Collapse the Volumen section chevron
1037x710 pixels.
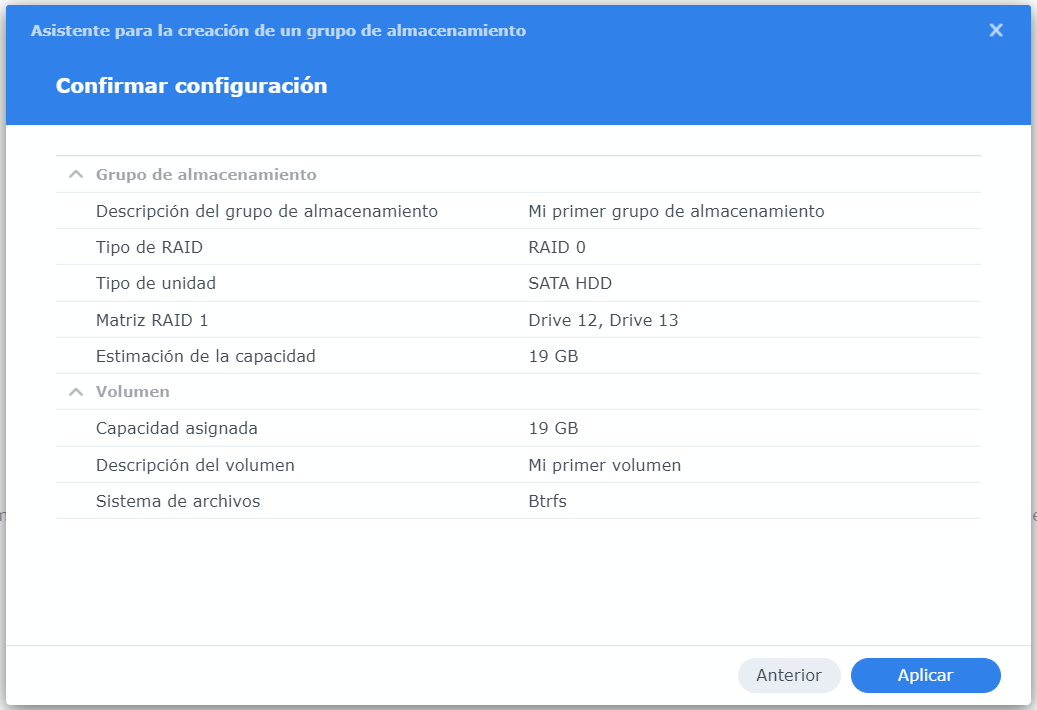point(75,391)
